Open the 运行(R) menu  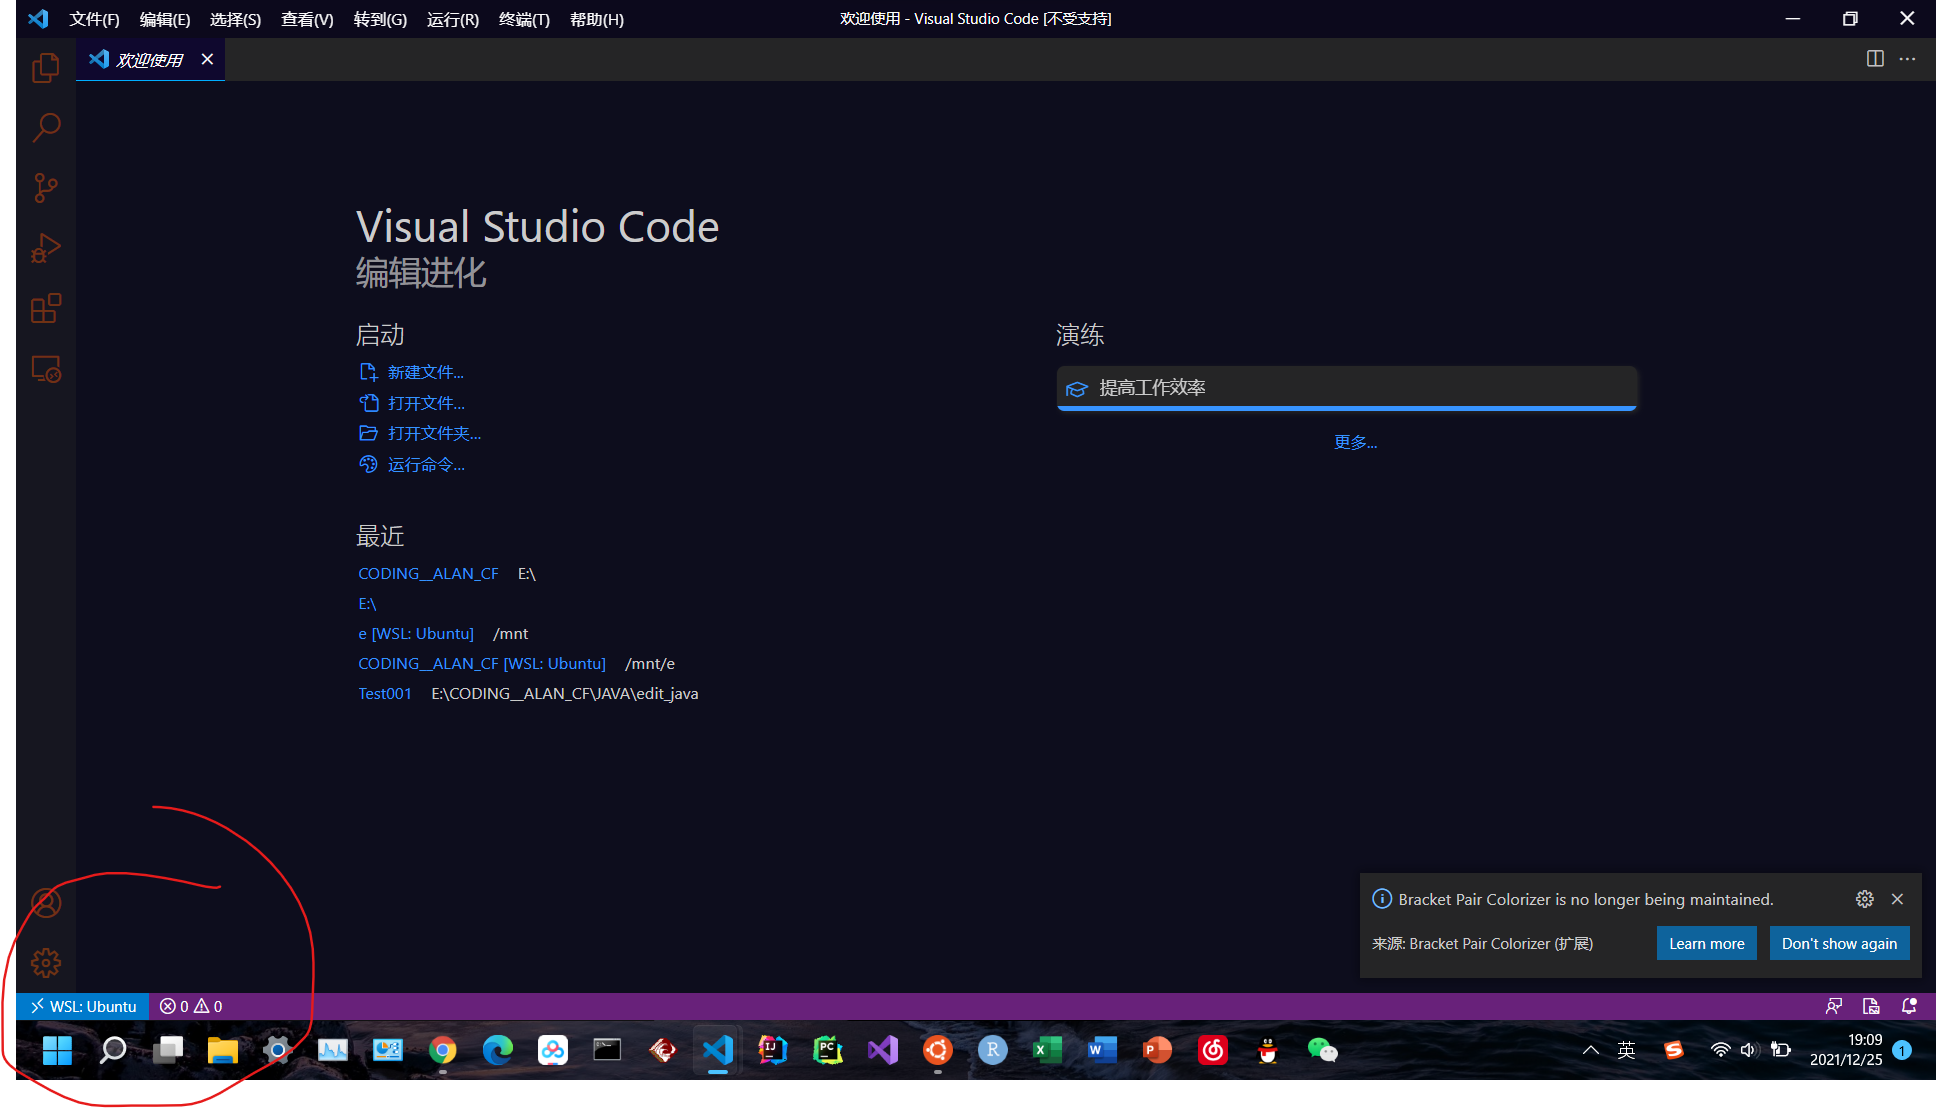(x=452, y=19)
